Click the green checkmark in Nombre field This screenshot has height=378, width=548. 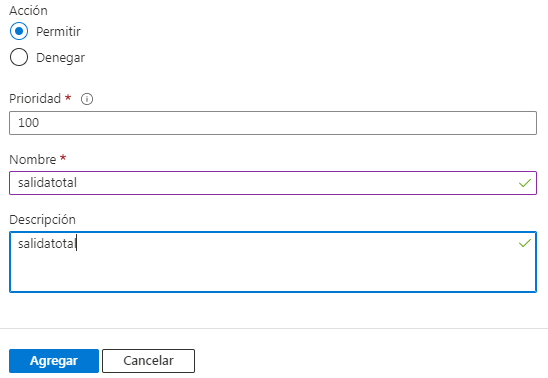525,183
